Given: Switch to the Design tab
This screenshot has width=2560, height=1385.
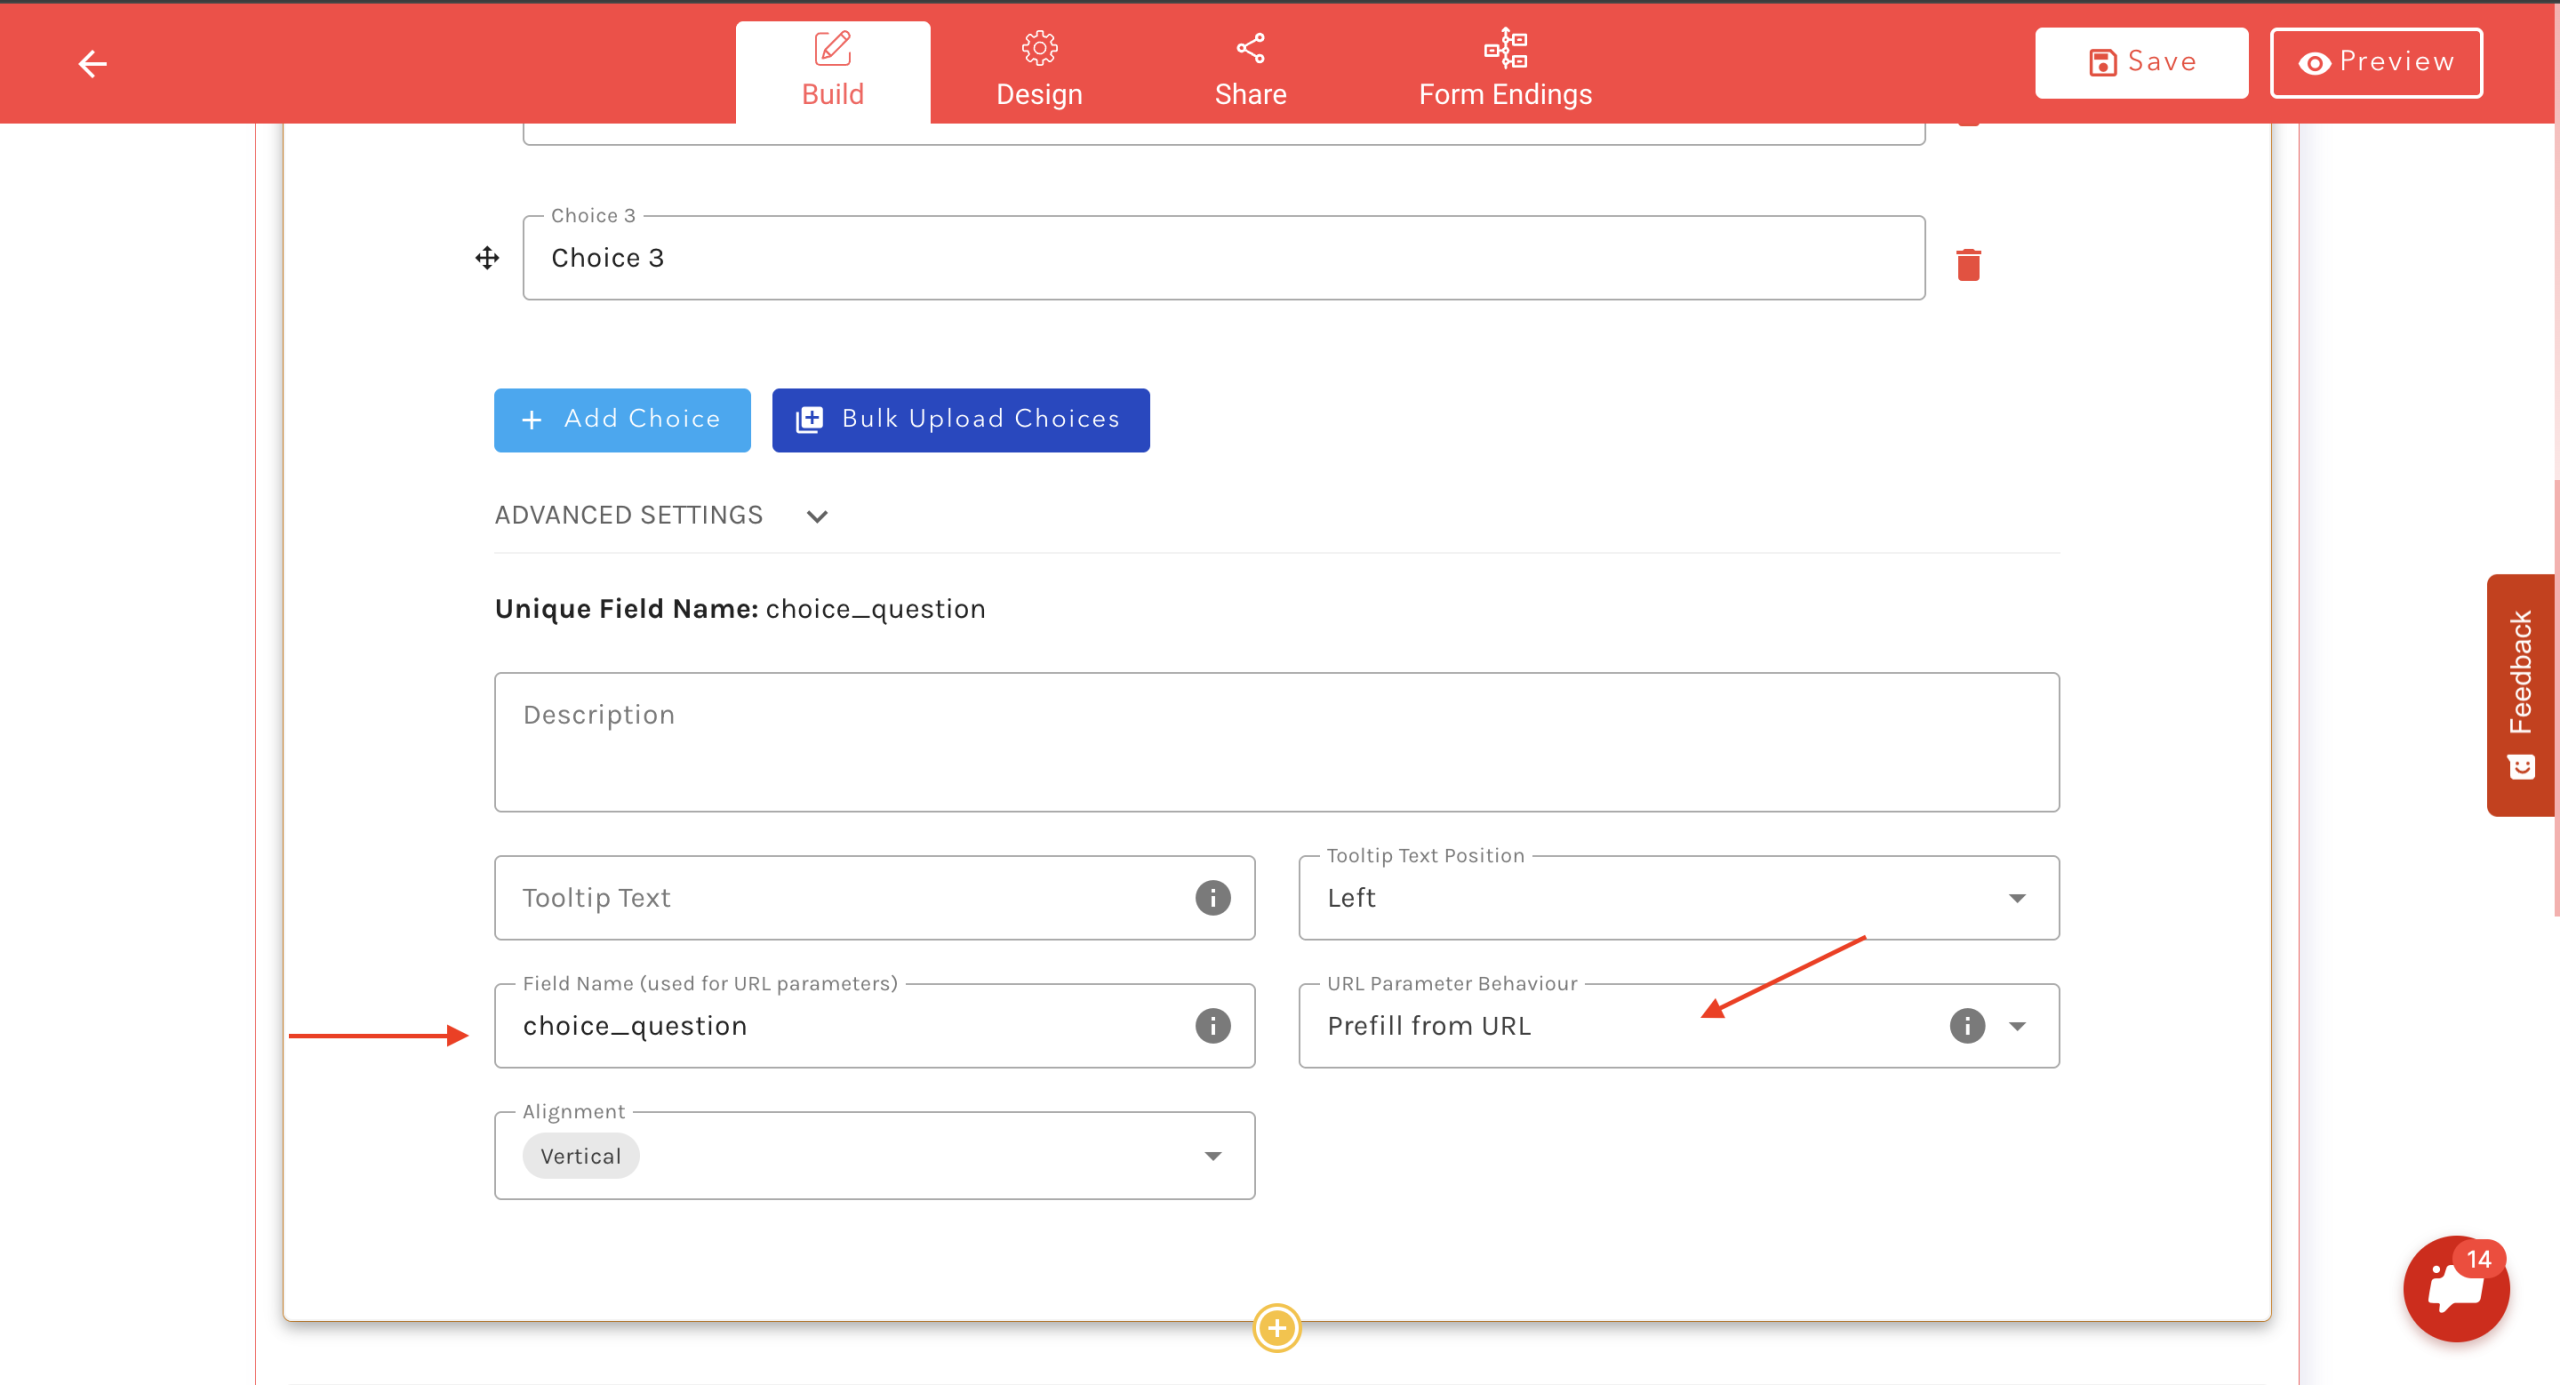Looking at the screenshot, I should pyautogui.click(x=1039, y=70).
